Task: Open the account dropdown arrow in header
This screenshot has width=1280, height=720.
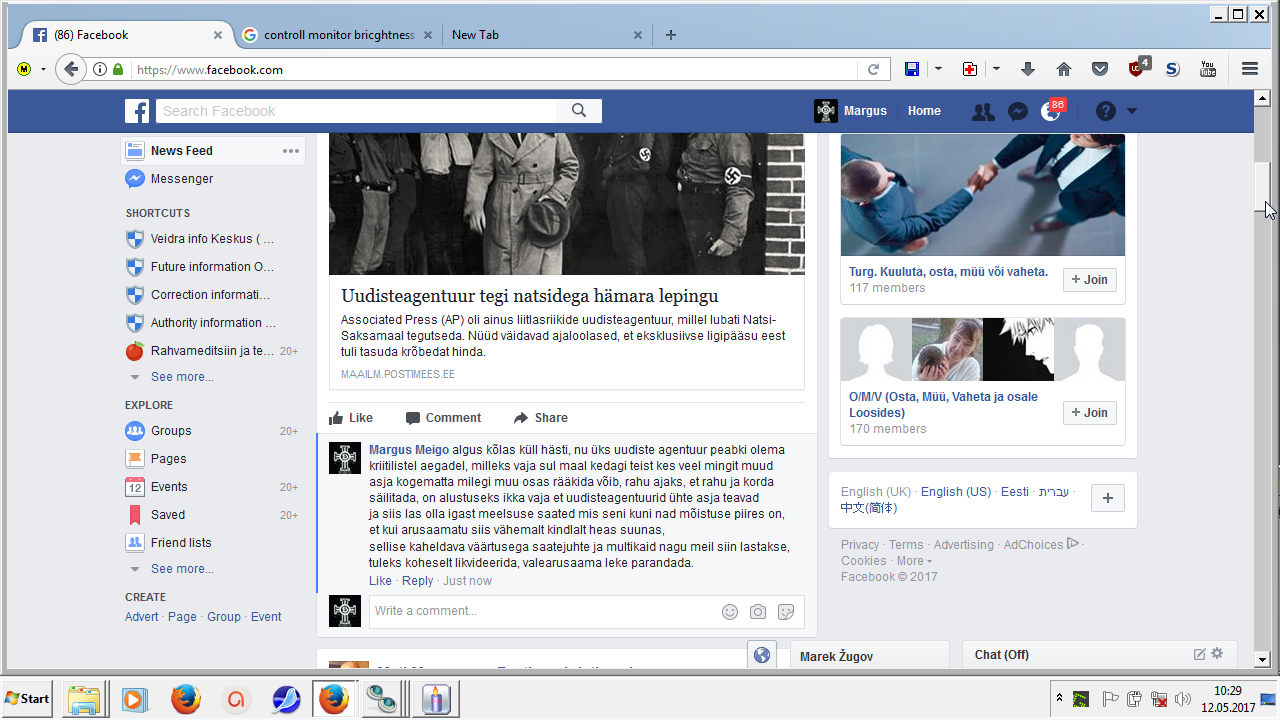Action: 1132,111
